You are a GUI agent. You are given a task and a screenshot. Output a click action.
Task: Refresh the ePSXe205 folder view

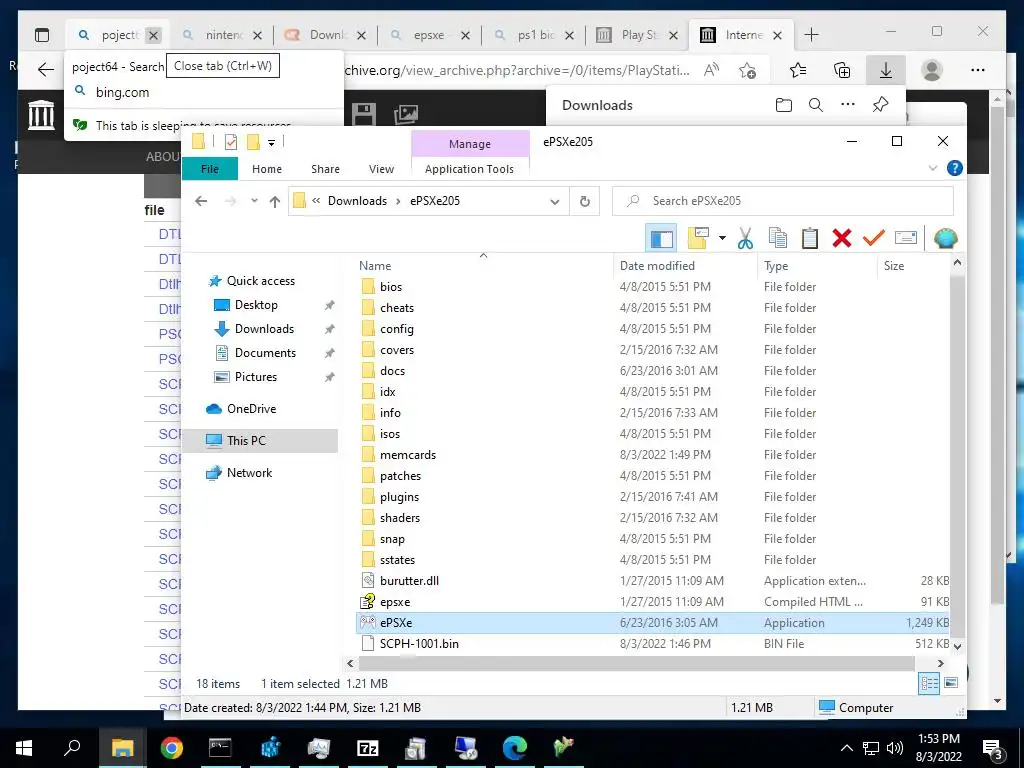(x=585, y=202)
